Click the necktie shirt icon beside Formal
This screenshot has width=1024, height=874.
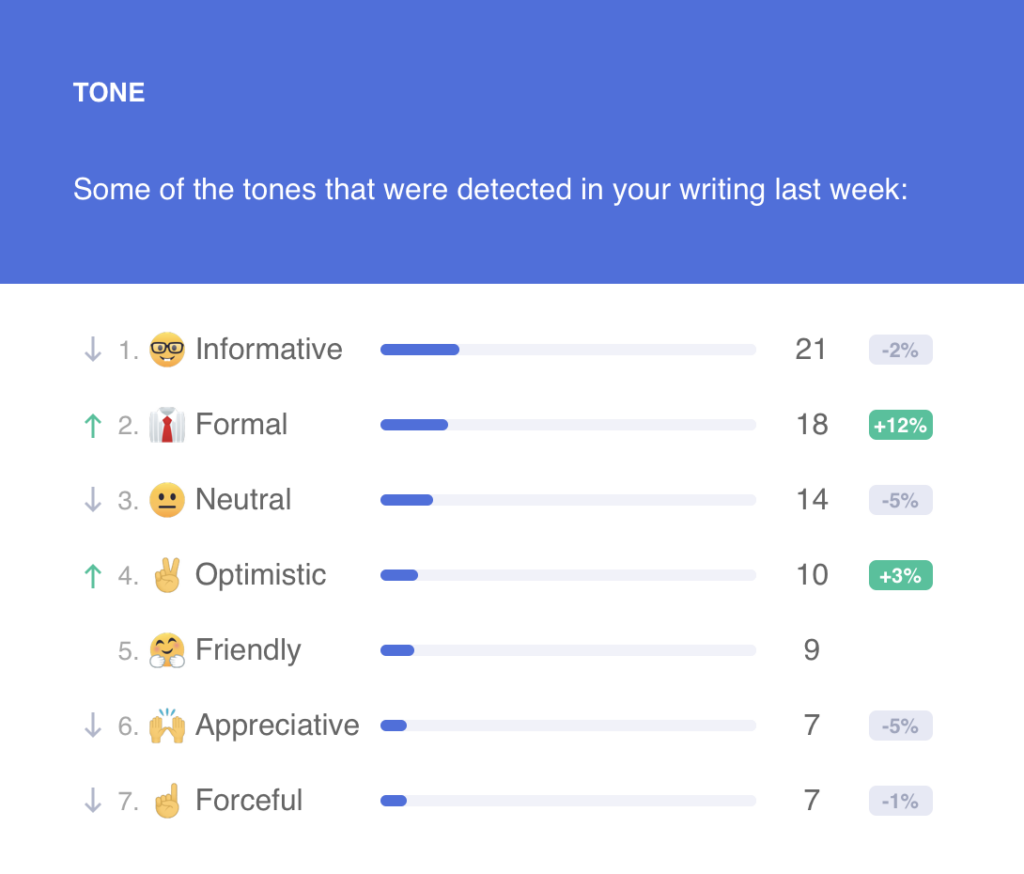(167, 425)
